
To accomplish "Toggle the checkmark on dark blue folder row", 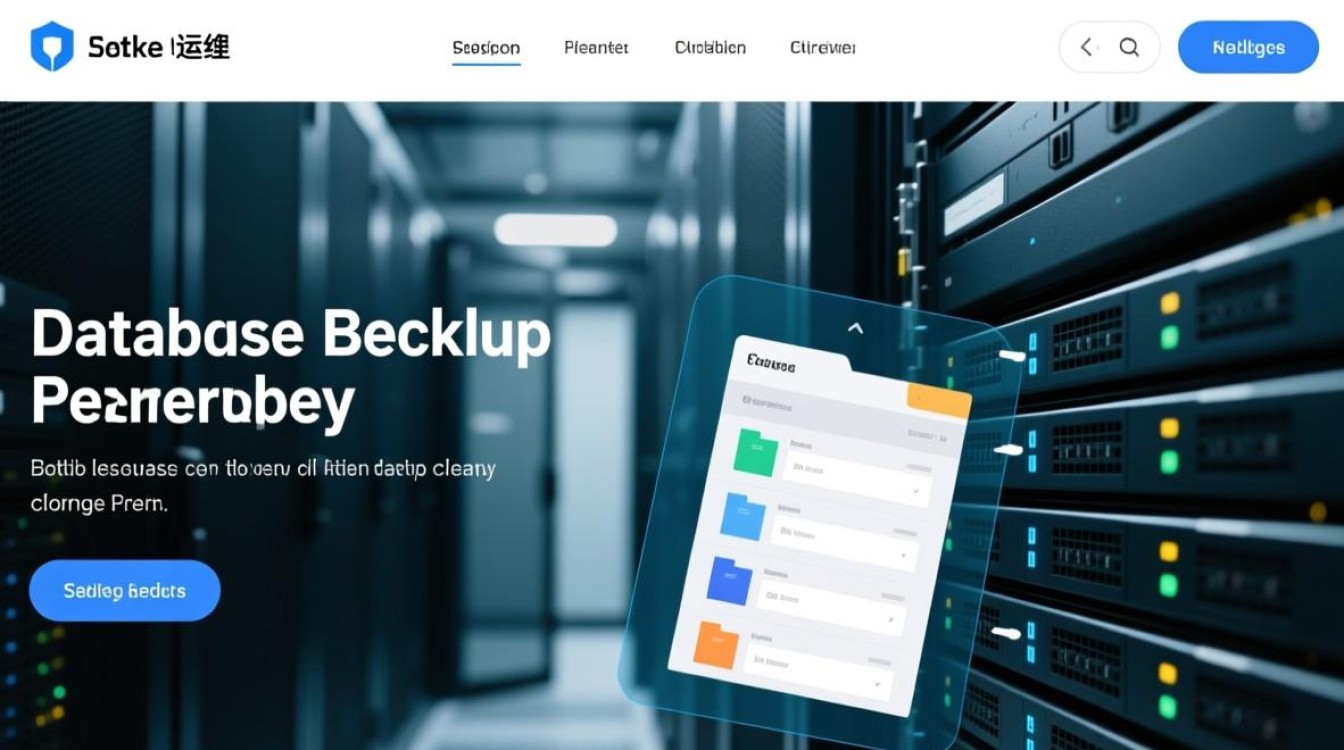I will point(891,620).
